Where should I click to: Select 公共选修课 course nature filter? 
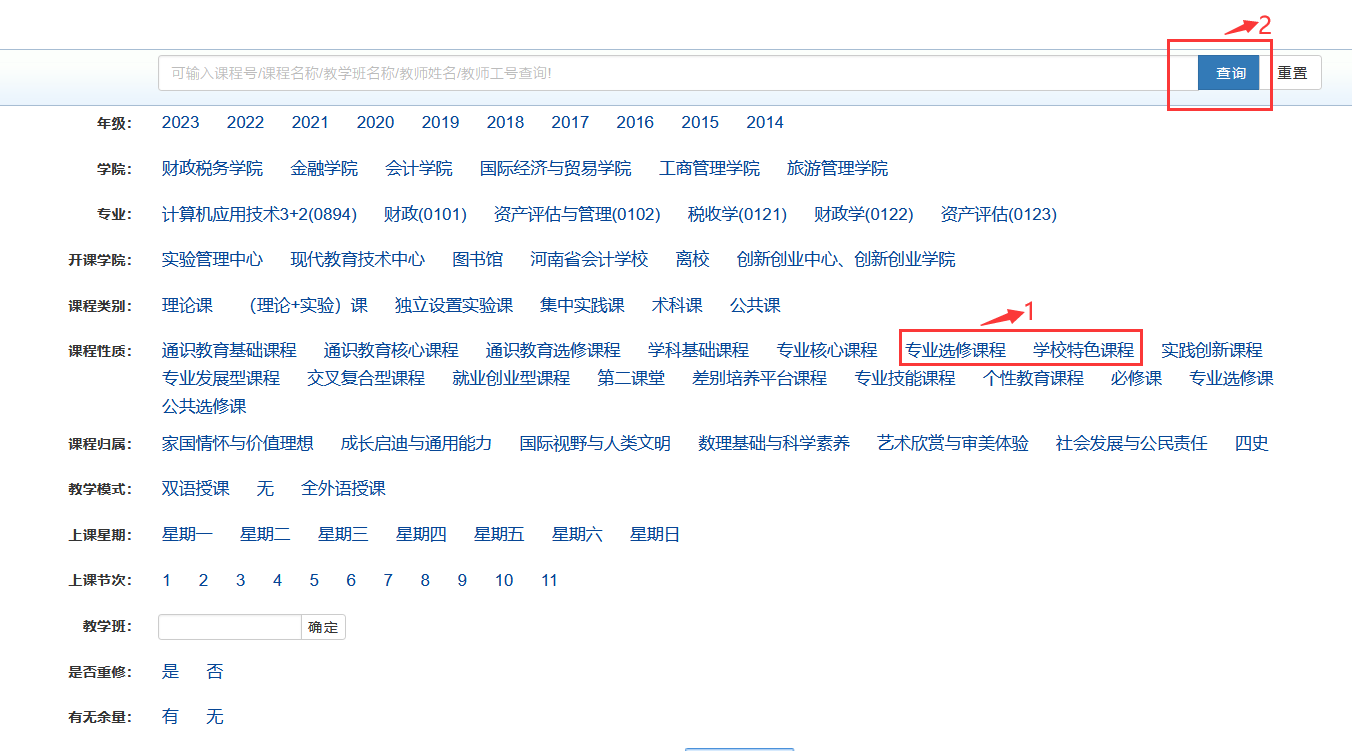coord(204,407)
